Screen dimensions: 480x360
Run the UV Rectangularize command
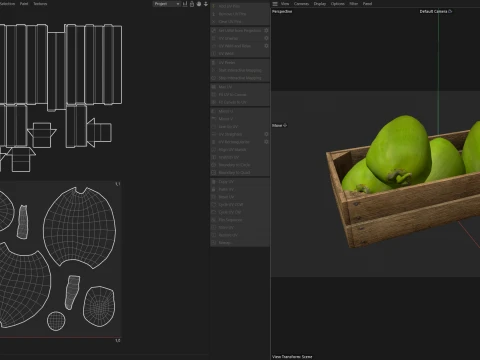click(236, 142)
